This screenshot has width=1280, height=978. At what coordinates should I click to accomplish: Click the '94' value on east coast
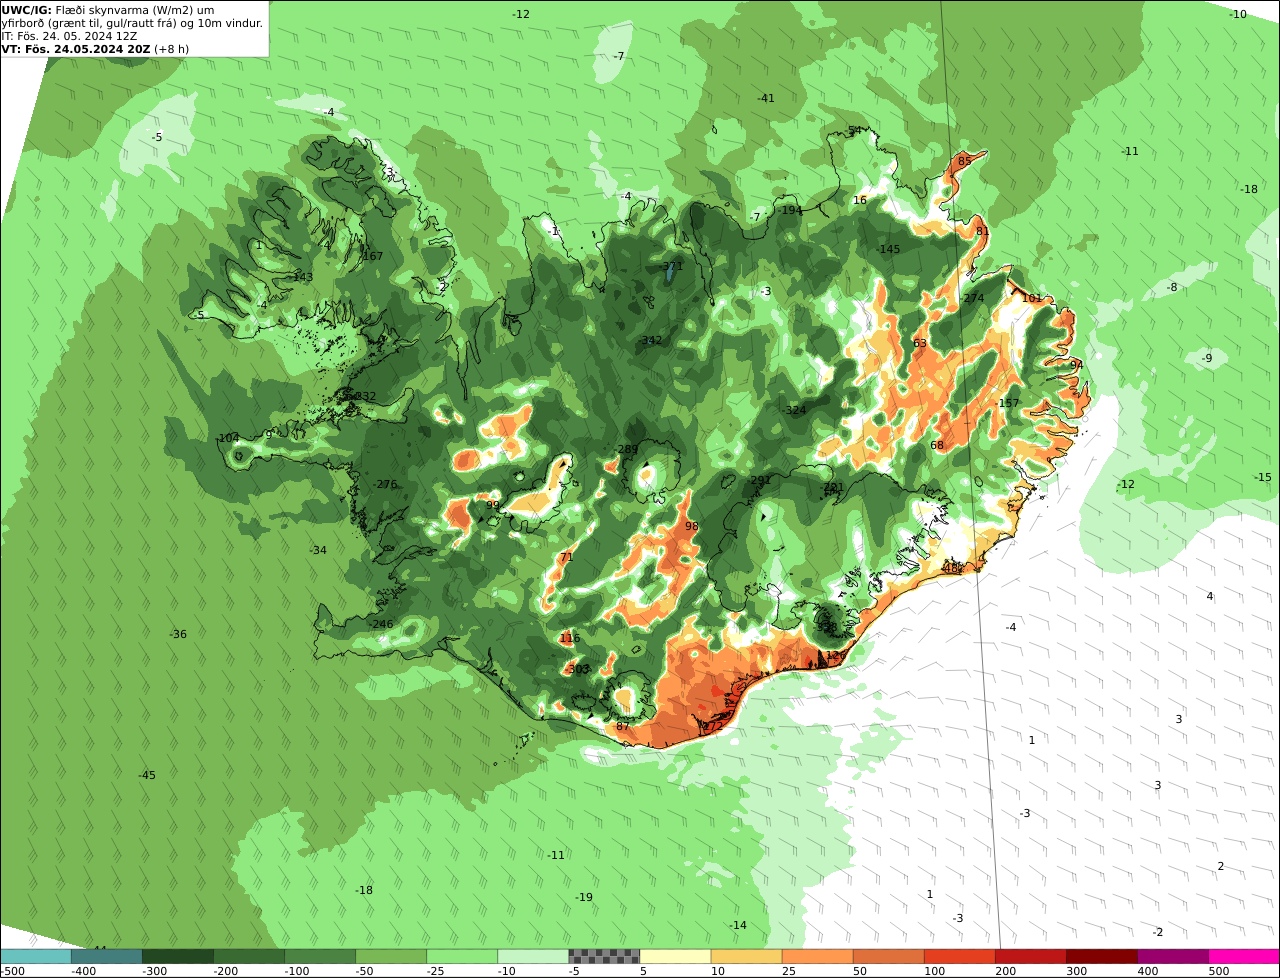pos(1076,365)
